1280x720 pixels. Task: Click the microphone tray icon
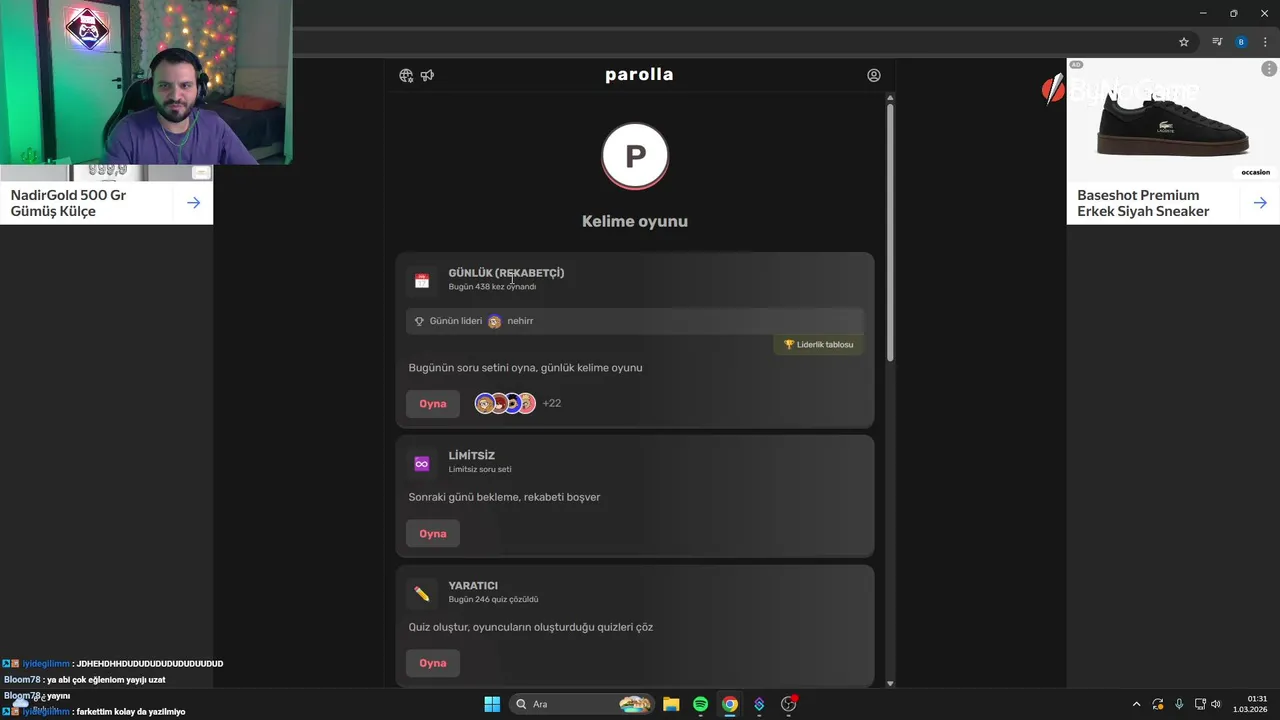coord(1179,704)
